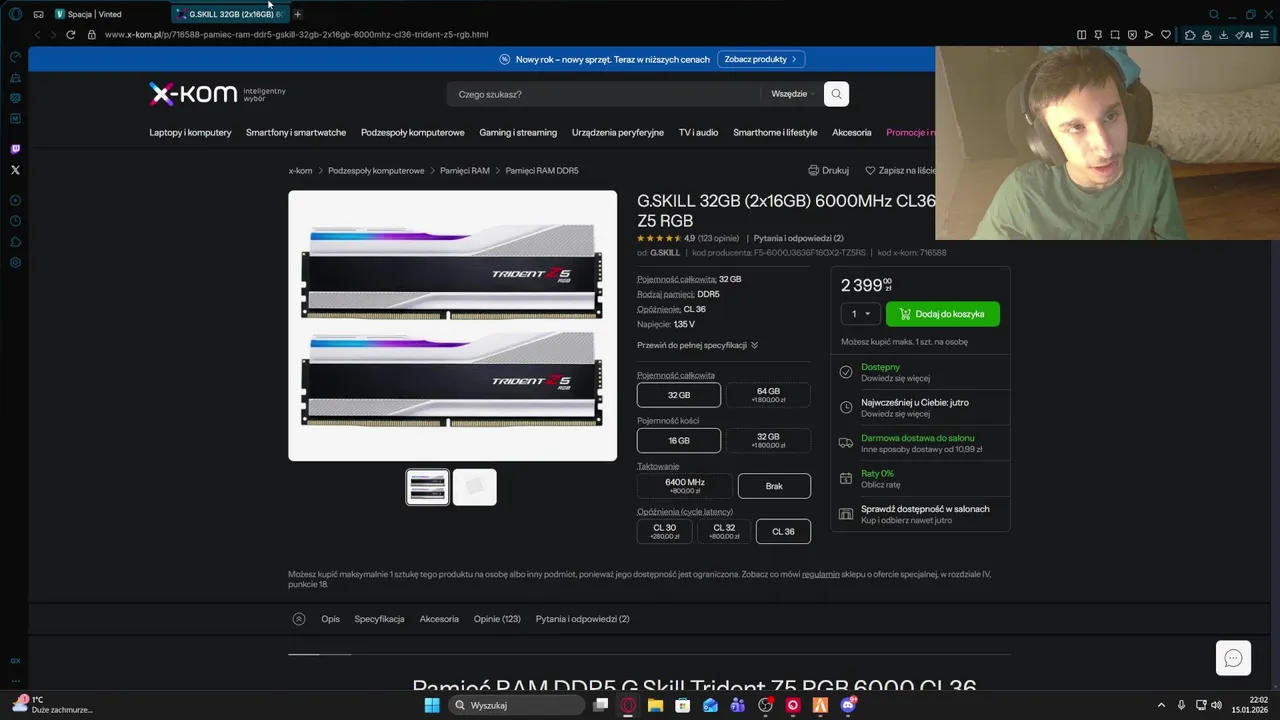Open Pamięci RAM DDR5 breadcrumb link

(542, 171)
